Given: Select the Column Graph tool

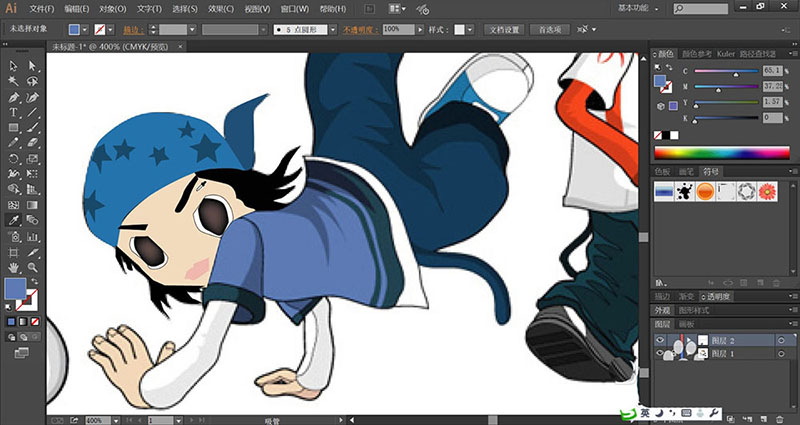Looking at the screenshot, I should pos(32,237).
